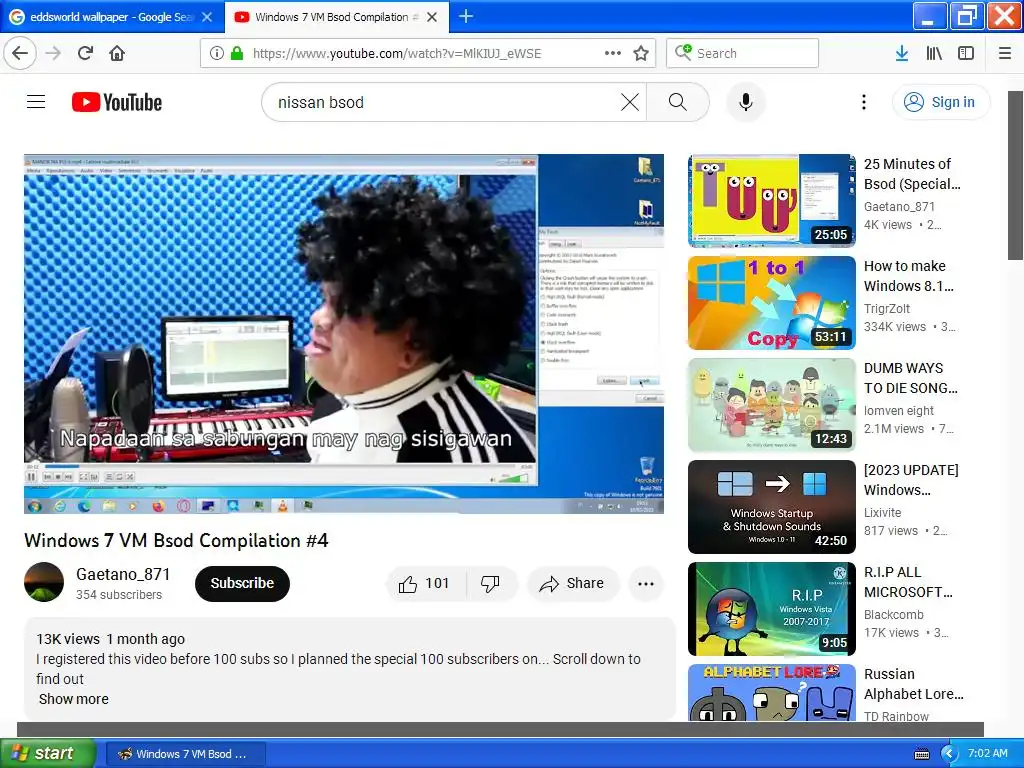
Task: Open R.I.P Windows Vista video thumbnail
Action: click(771, 609)
